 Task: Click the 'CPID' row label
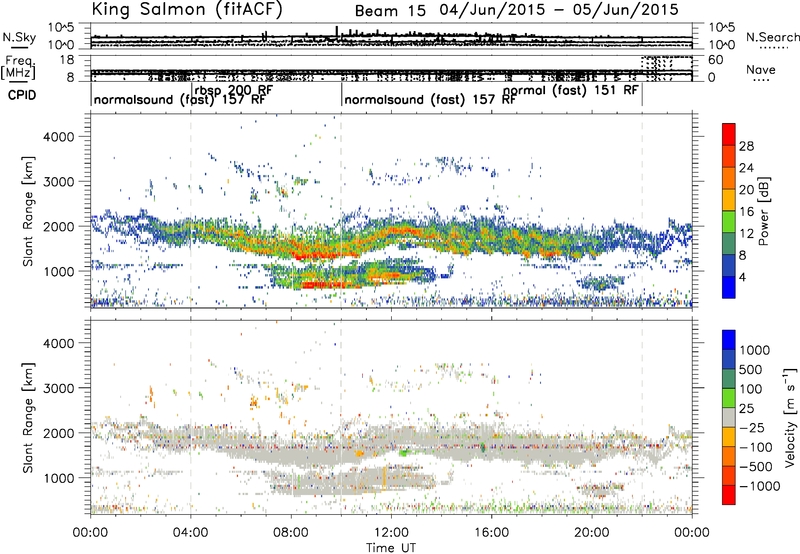(22, 95)
